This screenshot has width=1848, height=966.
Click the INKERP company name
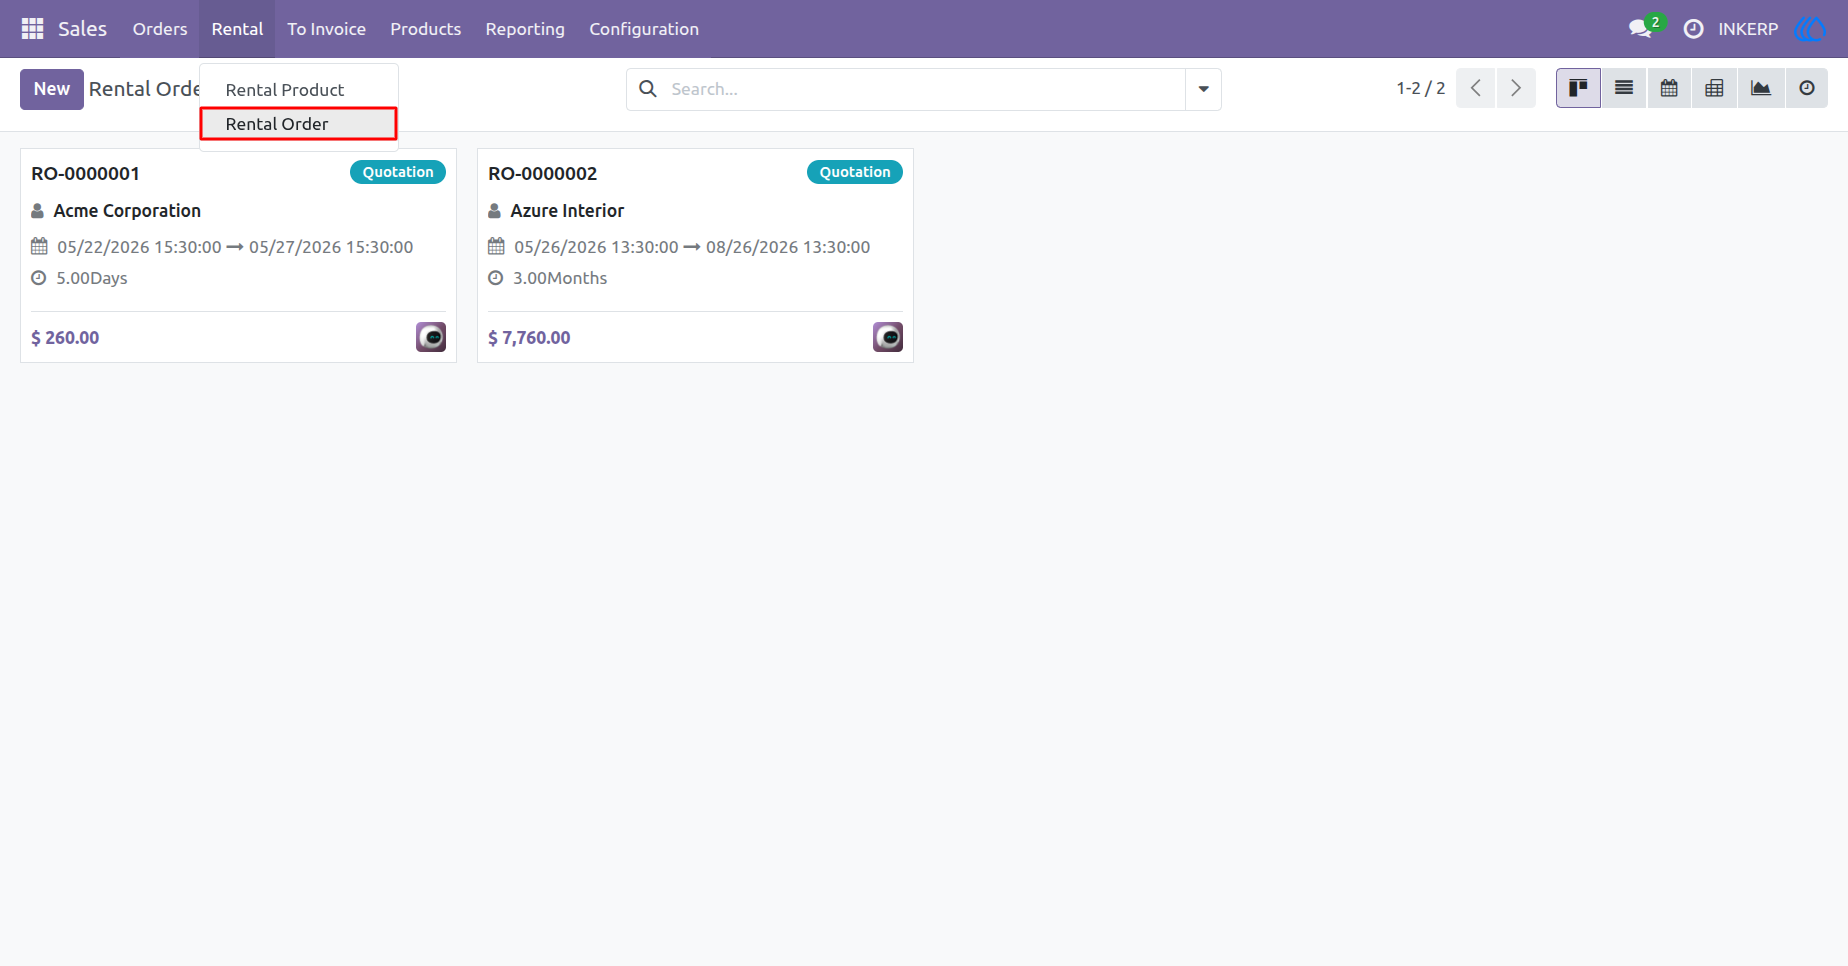(x=1748, y=29)
